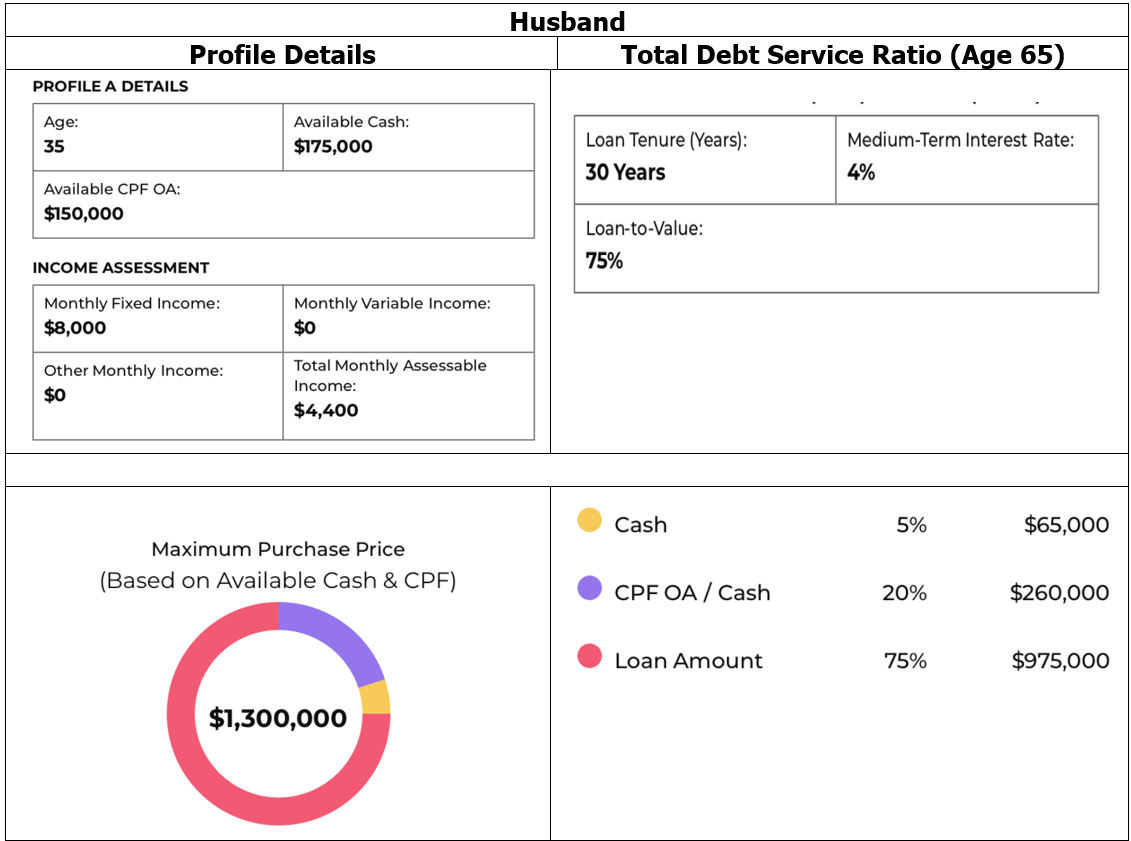Click the Profile Details column header
The width and height of the screenshot is (1131, 841).
282,54
